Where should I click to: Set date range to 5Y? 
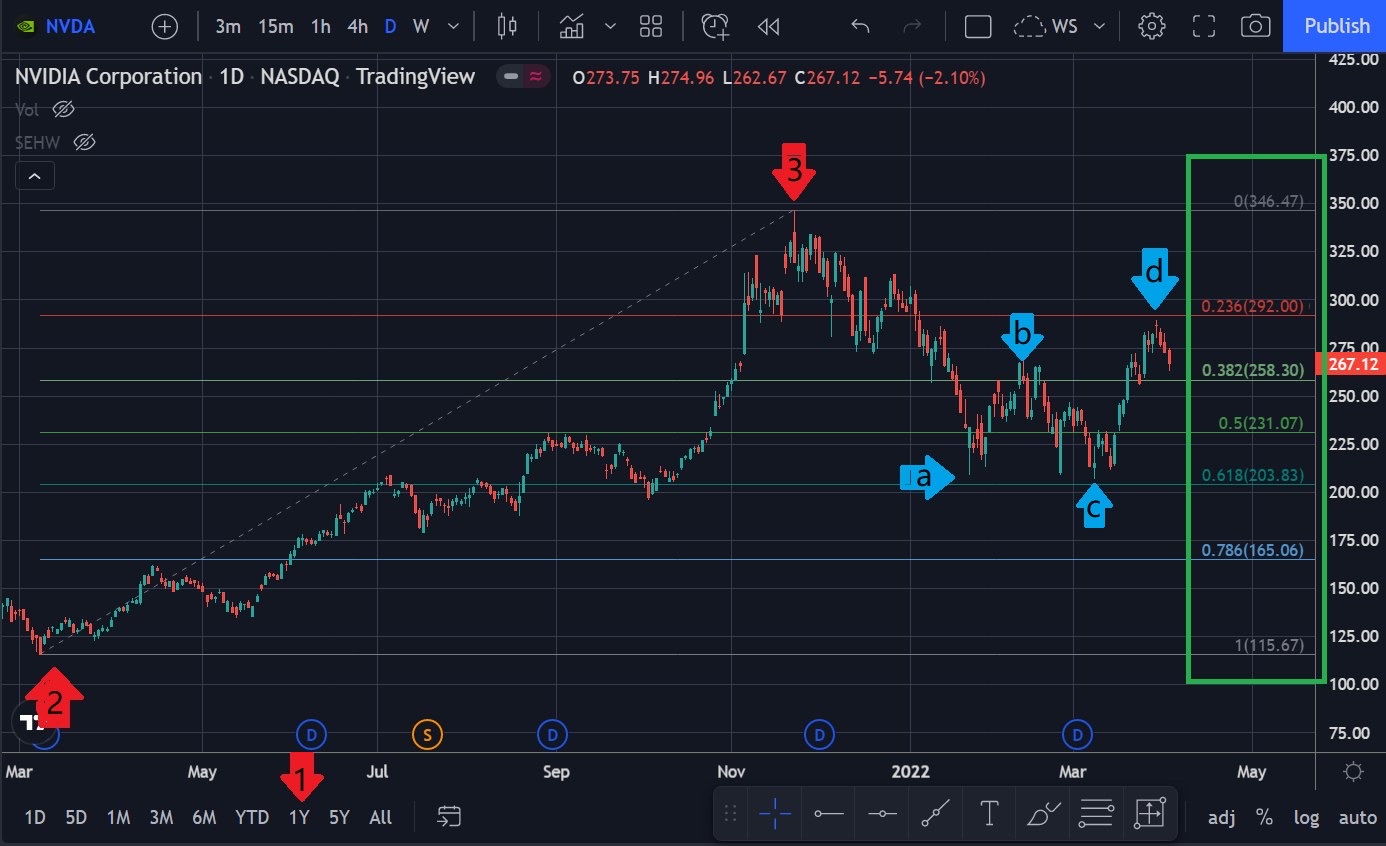pyautogui.click(x=339, y=817)
